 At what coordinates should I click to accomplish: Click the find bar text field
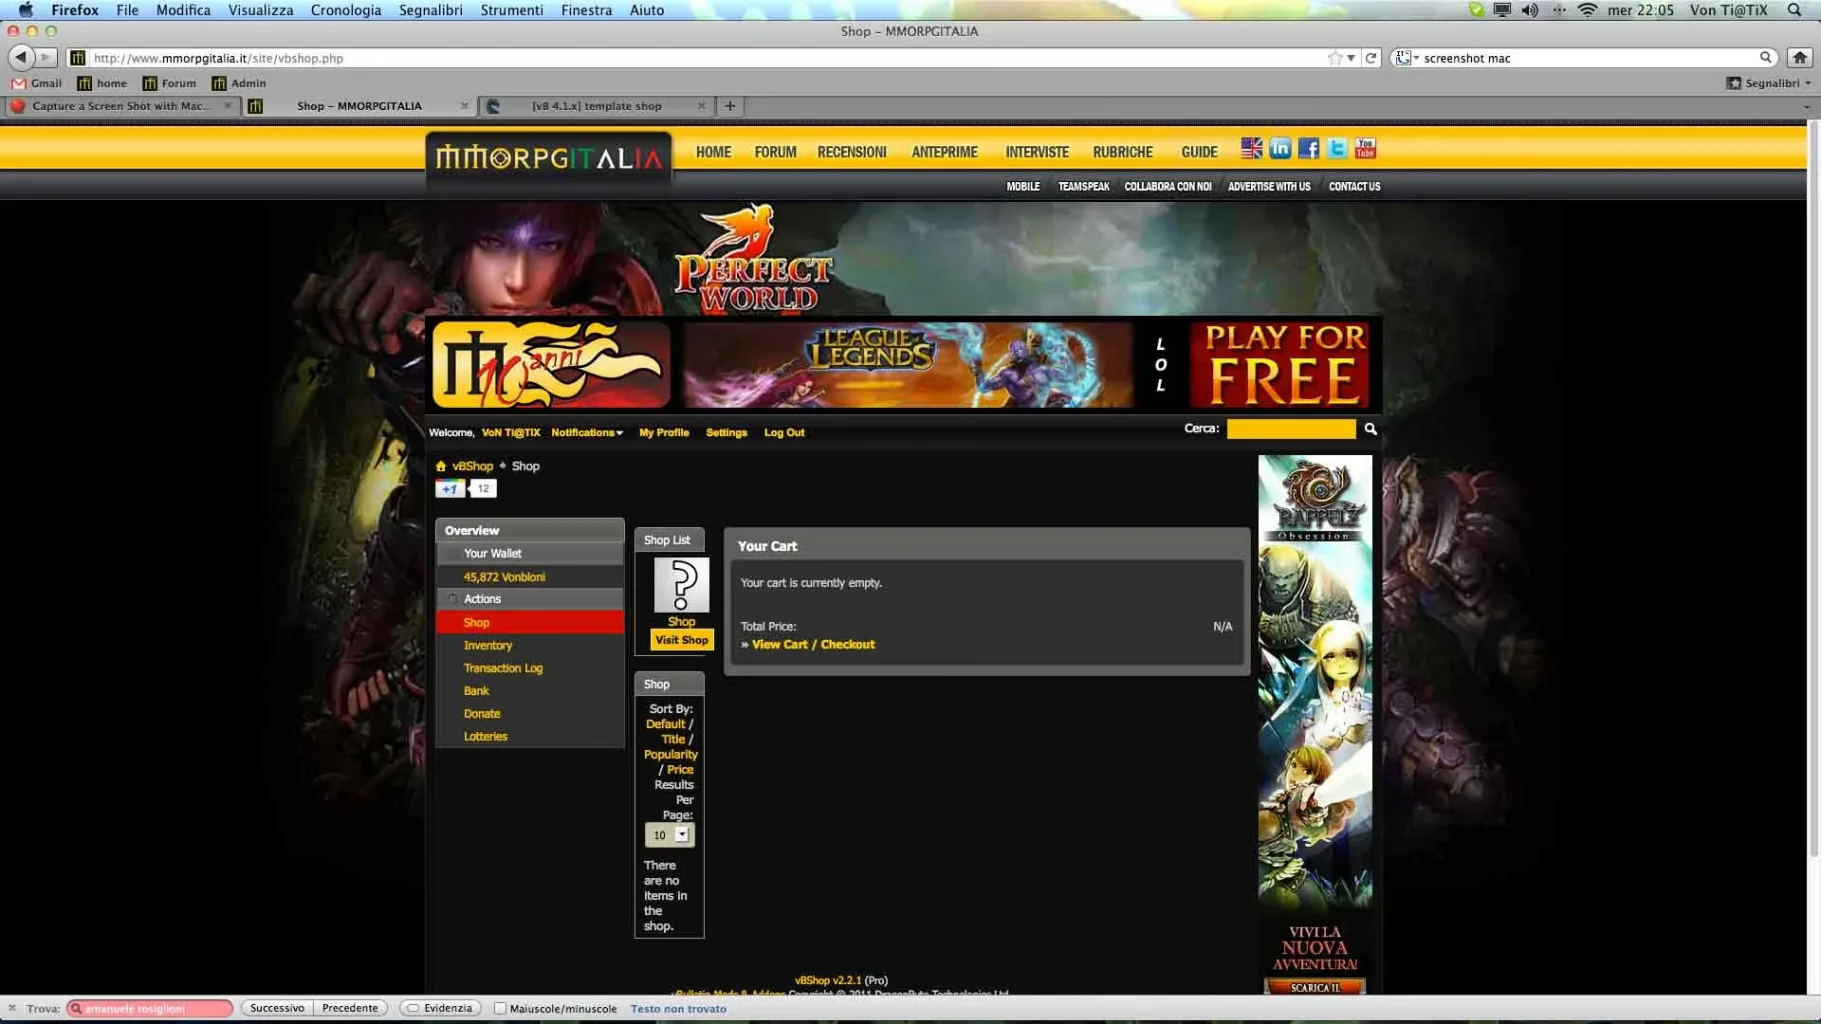coord(150,1009)
